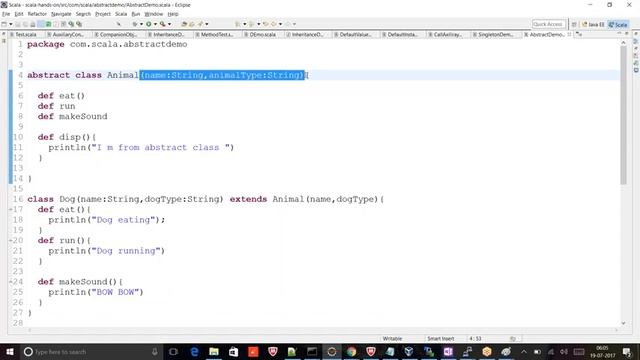640x360 pixels.
Task: Click the 'extends' keyword on line 16
Action: (x=248, y=199)
